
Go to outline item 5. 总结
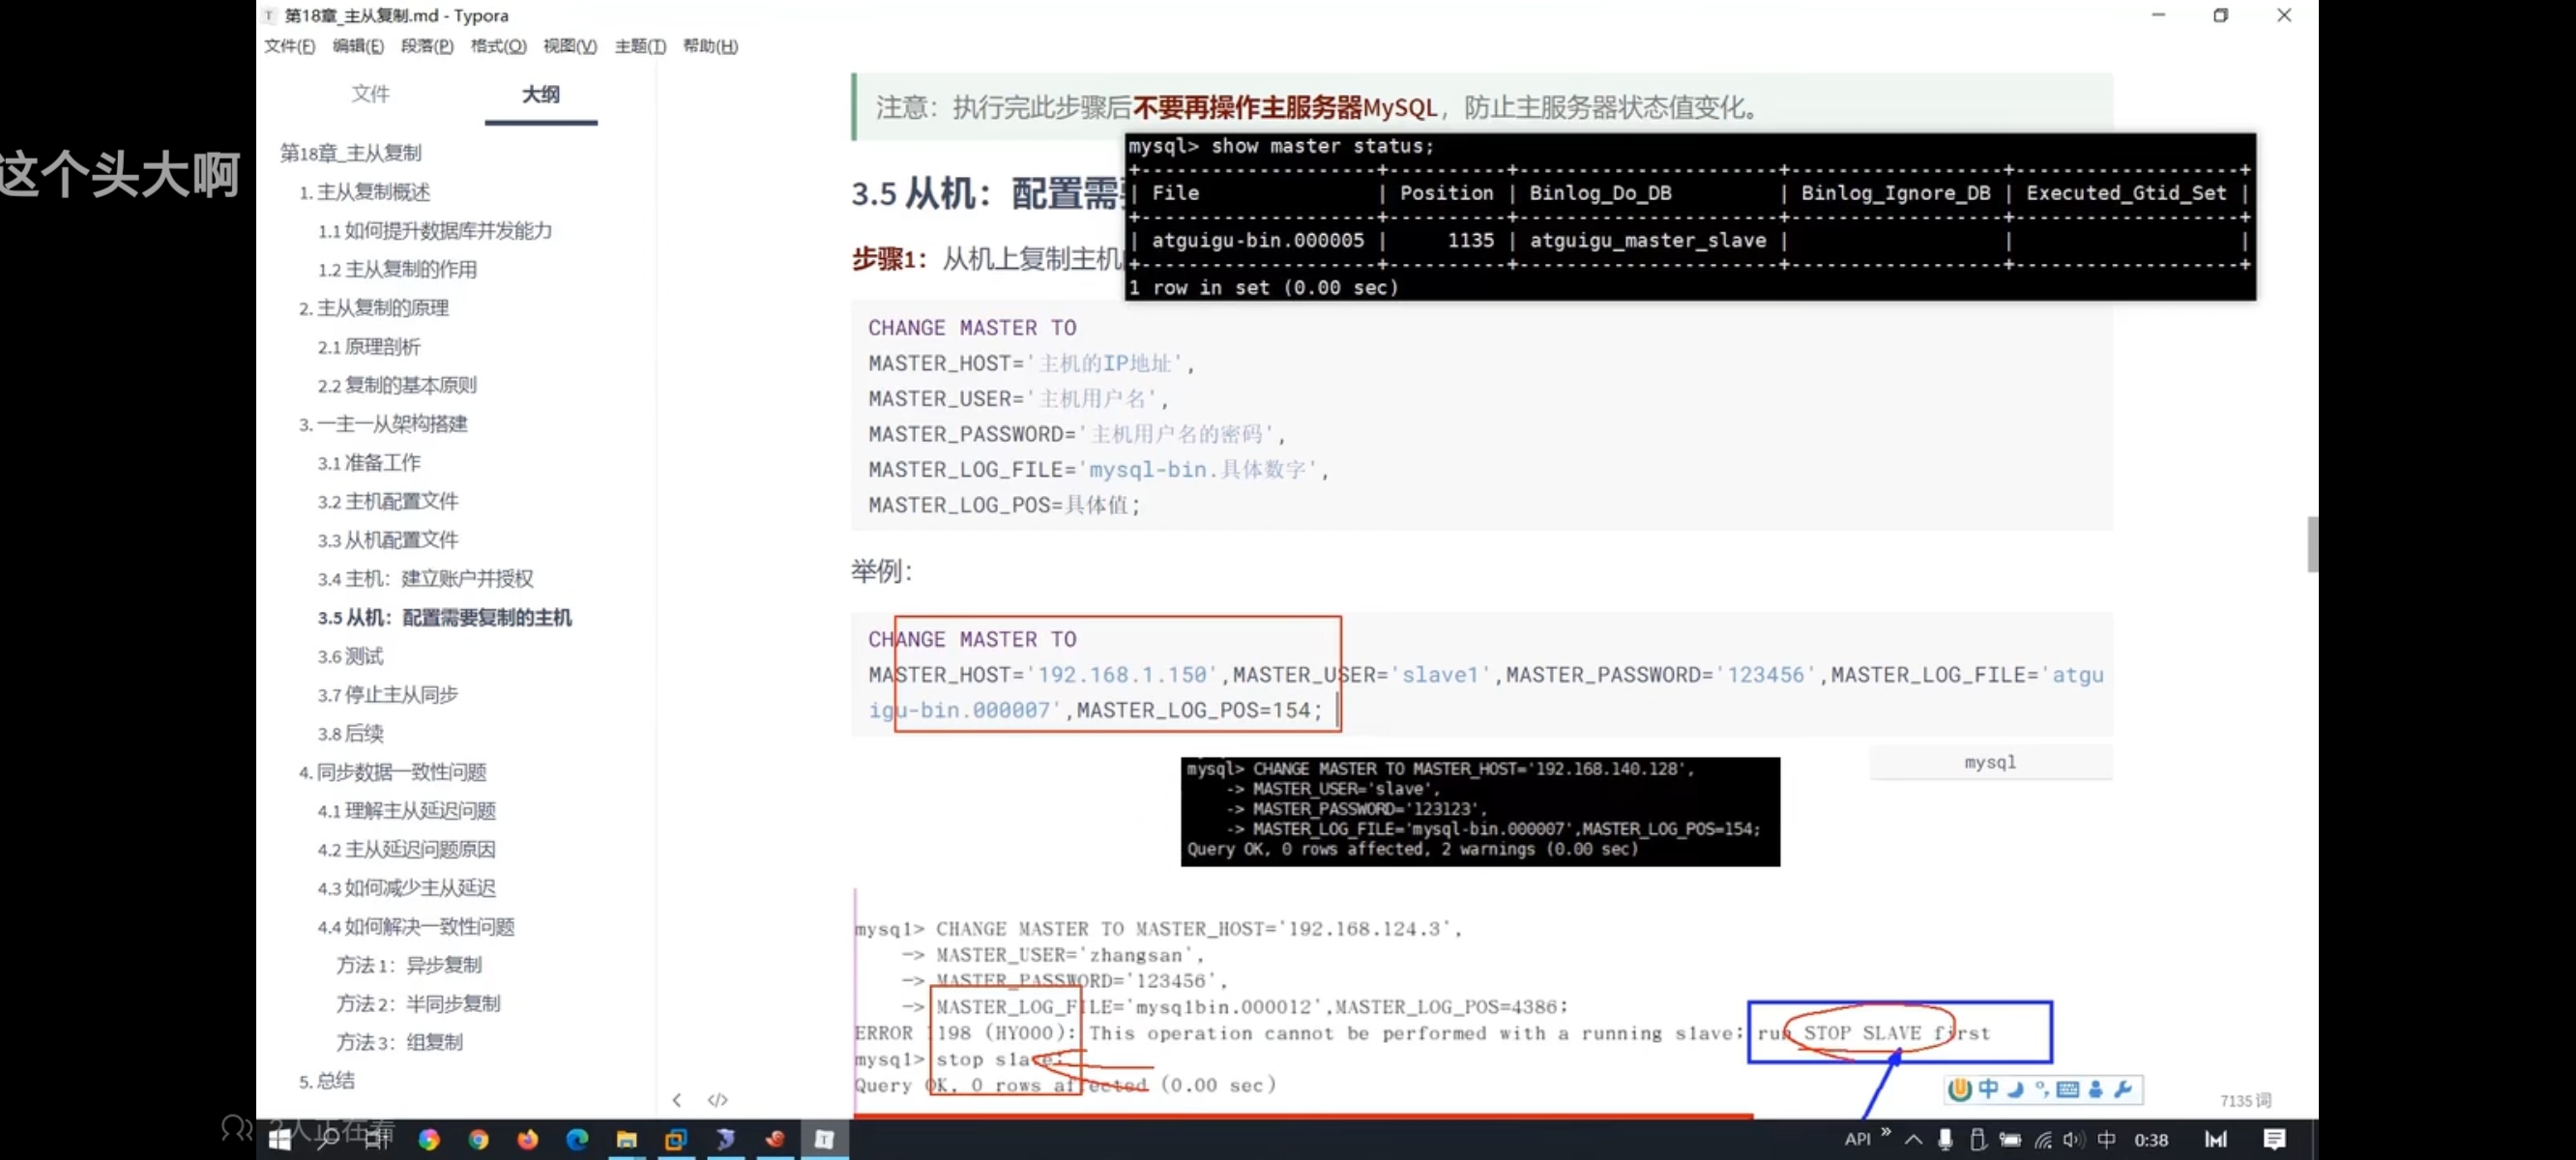[326, 1081]
